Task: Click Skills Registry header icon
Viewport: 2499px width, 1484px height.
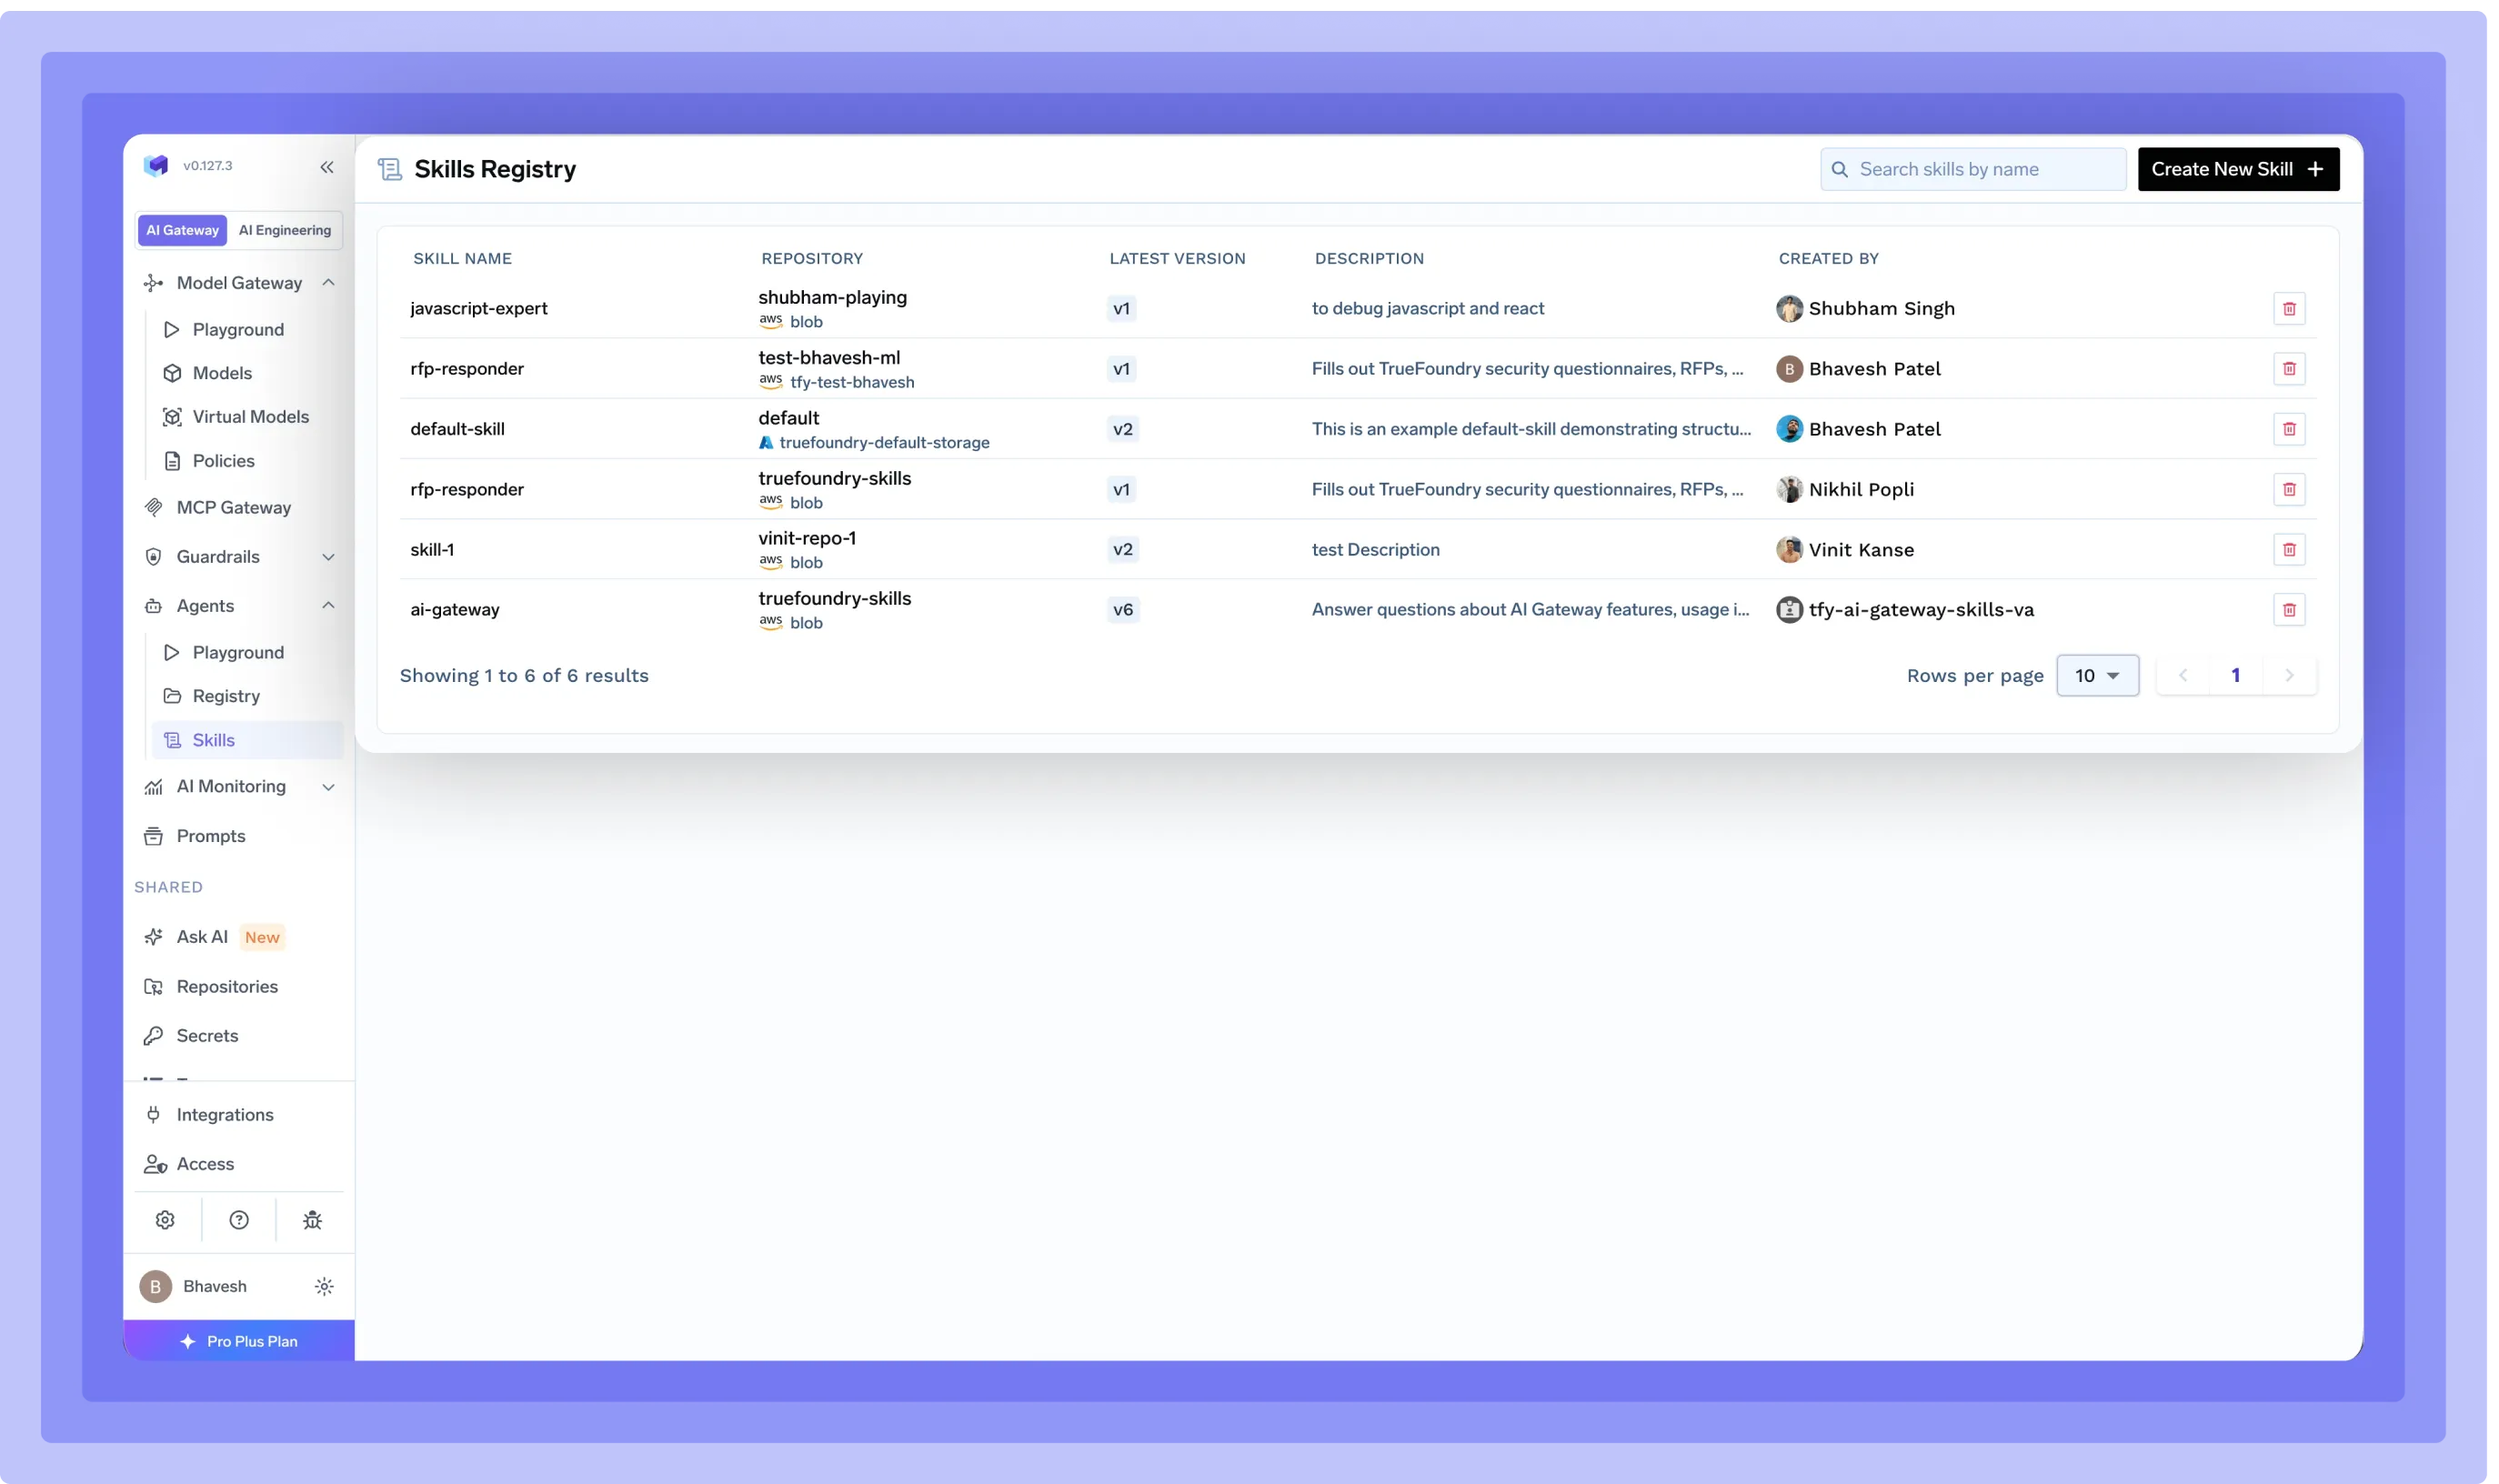Action: (x=390, y=169)
